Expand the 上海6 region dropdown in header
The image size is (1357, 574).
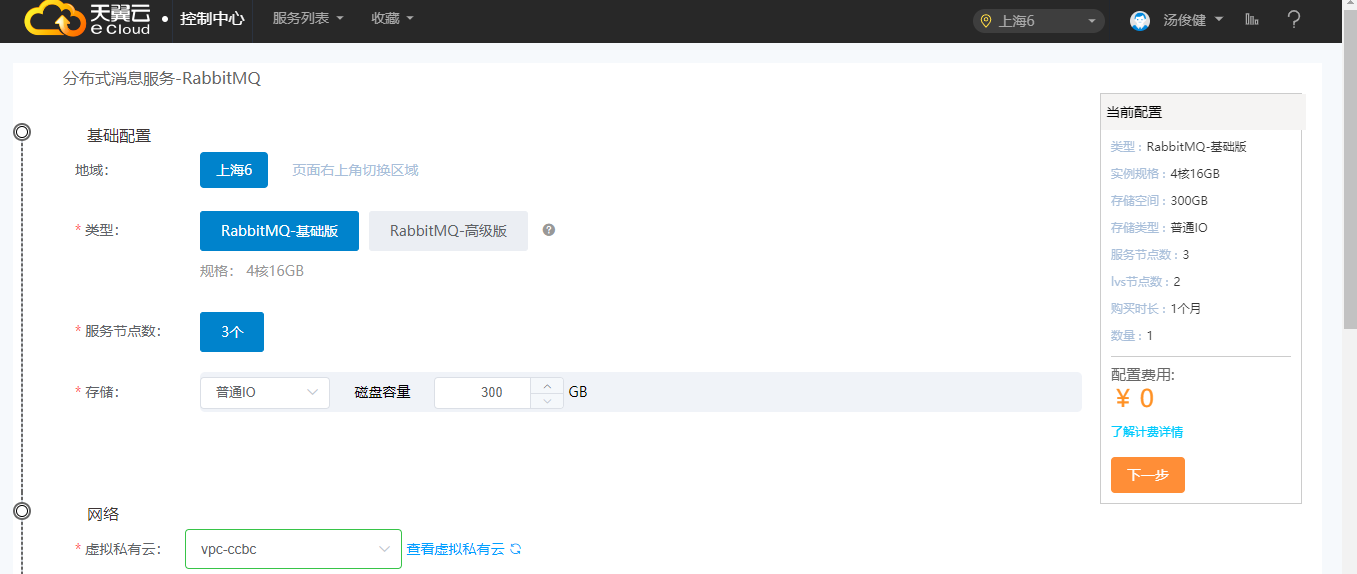[1039, 21]
